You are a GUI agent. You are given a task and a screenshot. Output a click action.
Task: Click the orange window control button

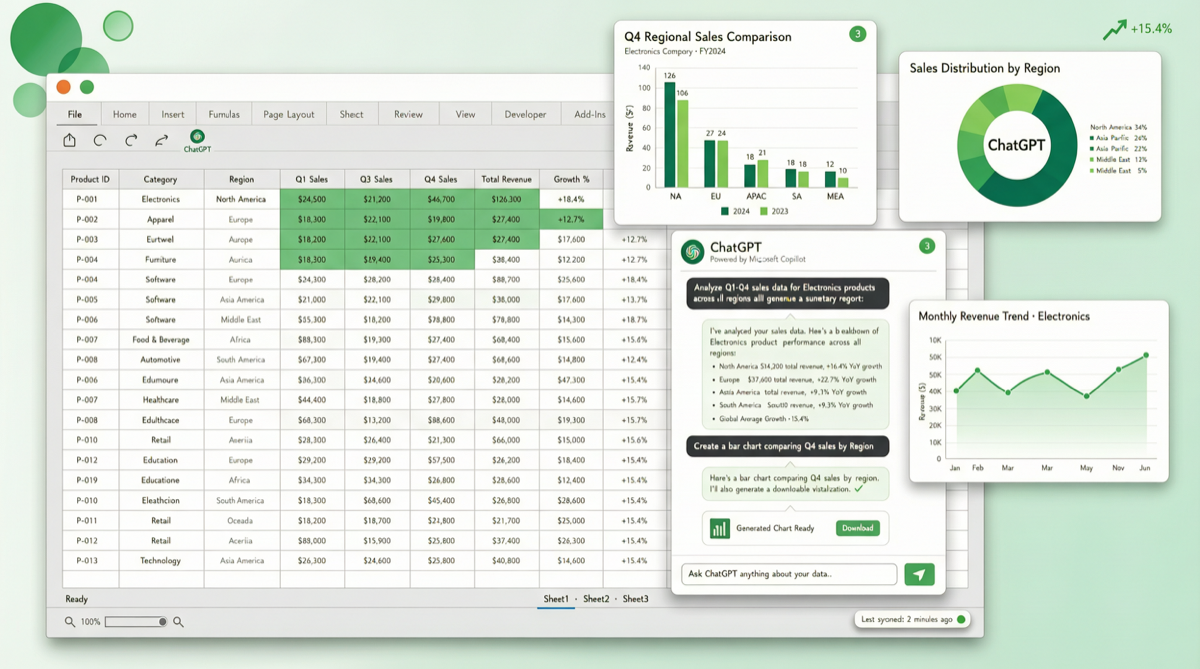(64, 87)
